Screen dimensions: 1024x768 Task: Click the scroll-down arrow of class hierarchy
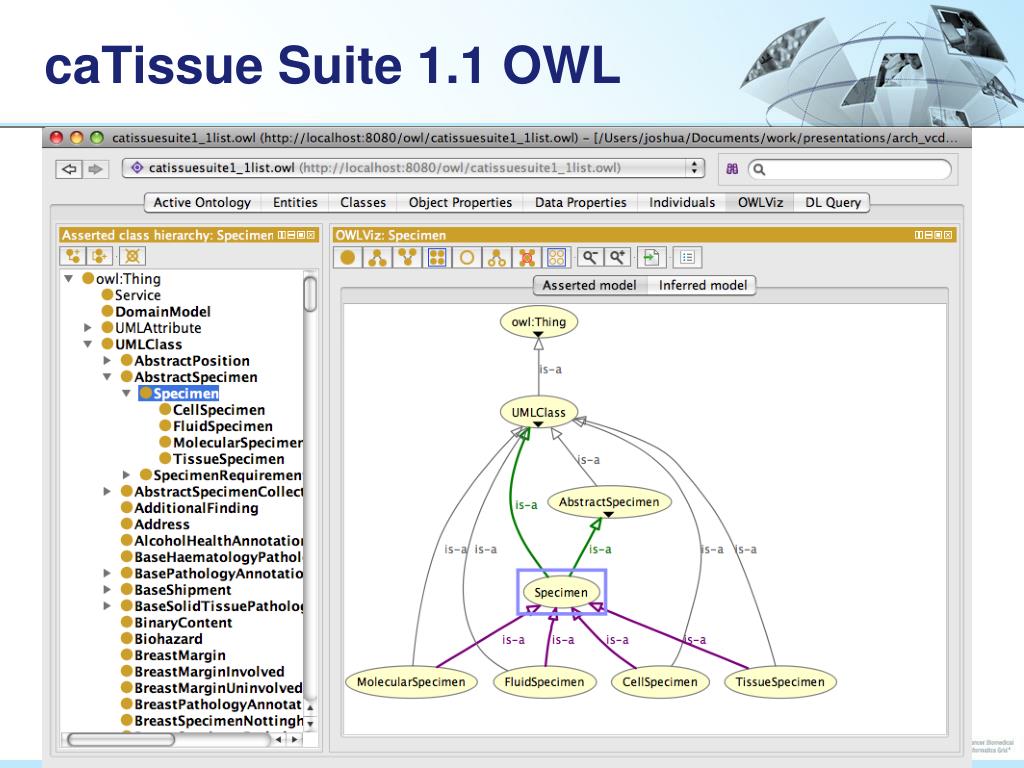[311, 724]
